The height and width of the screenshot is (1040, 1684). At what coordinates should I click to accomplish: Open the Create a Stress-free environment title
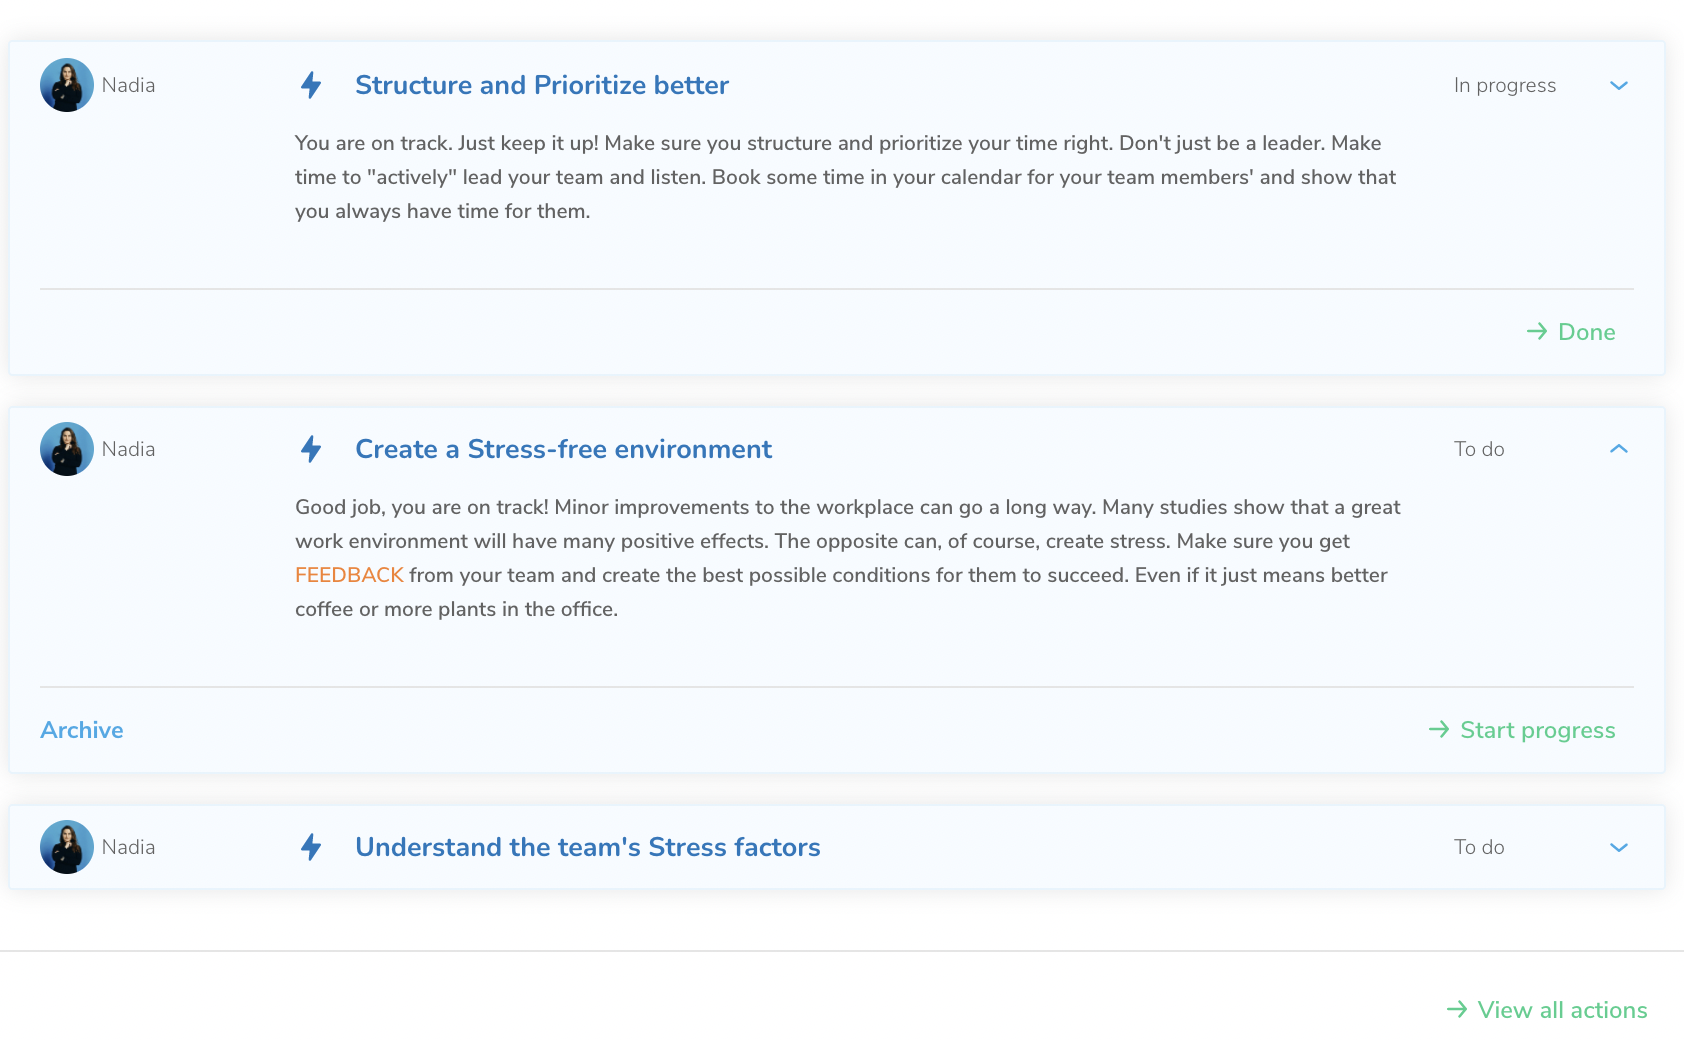click(x=563, y=449)
